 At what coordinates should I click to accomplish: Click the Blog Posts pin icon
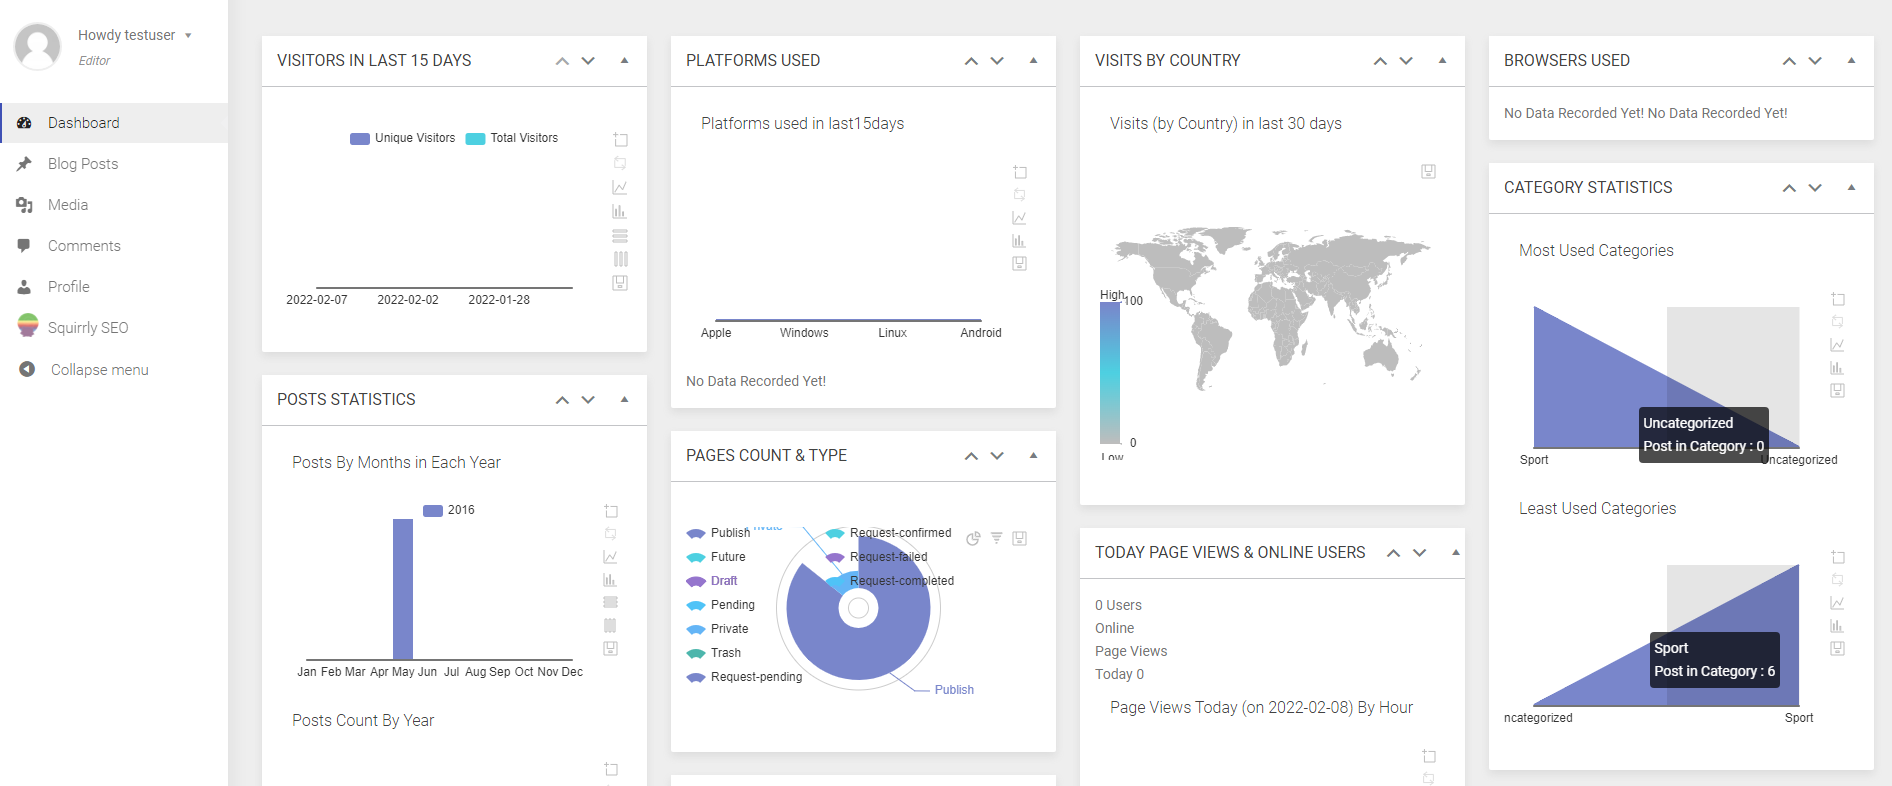pyautogui.click(x=24, y=164)
